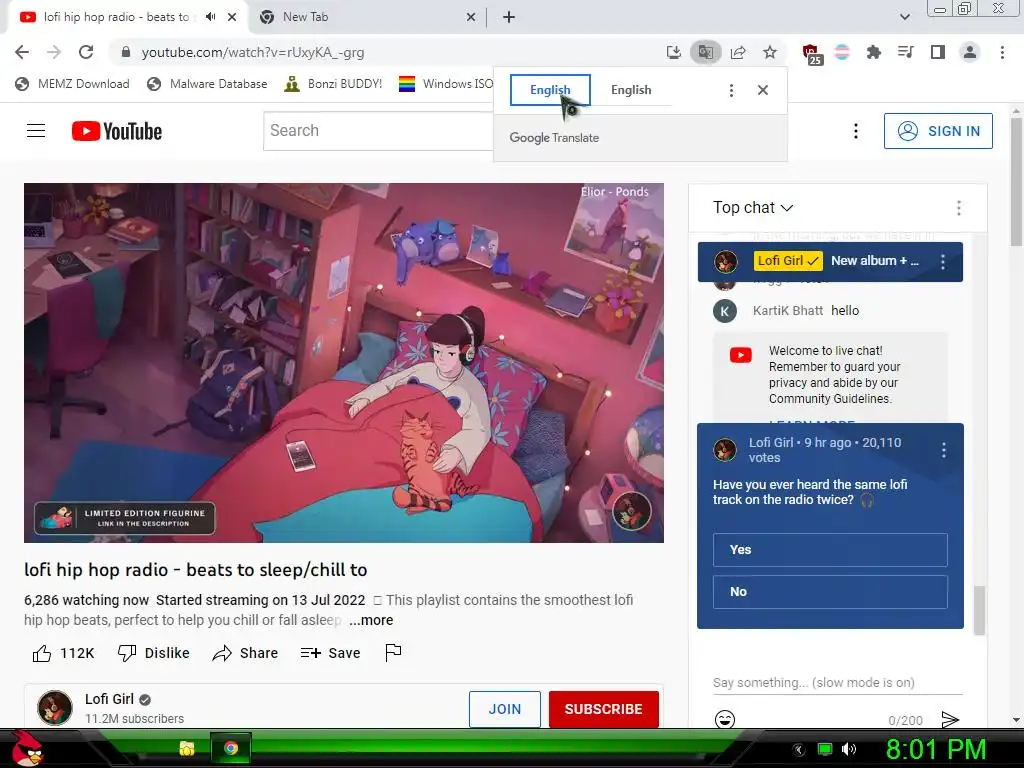
Task: Open Malware Database bookmark
Action: tap(207, 84)
